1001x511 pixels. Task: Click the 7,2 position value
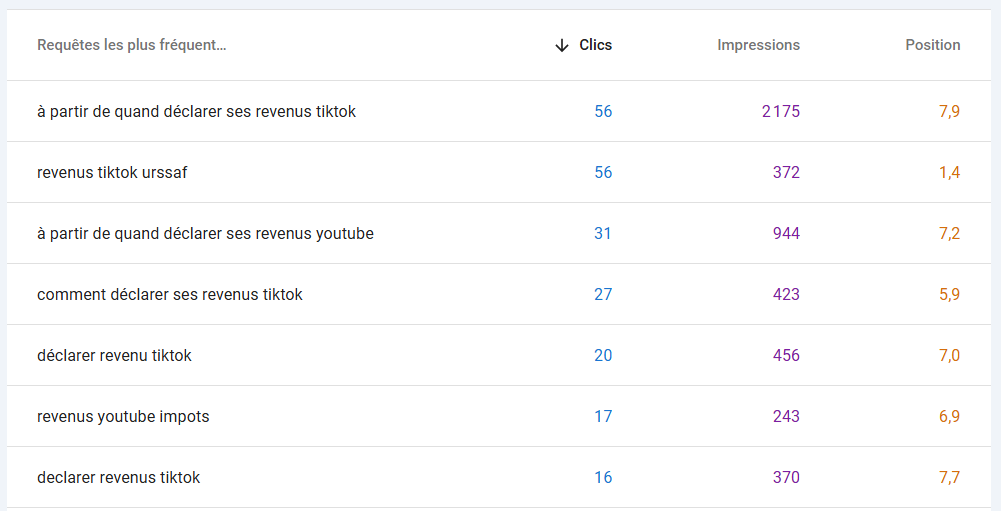[949, 234]
